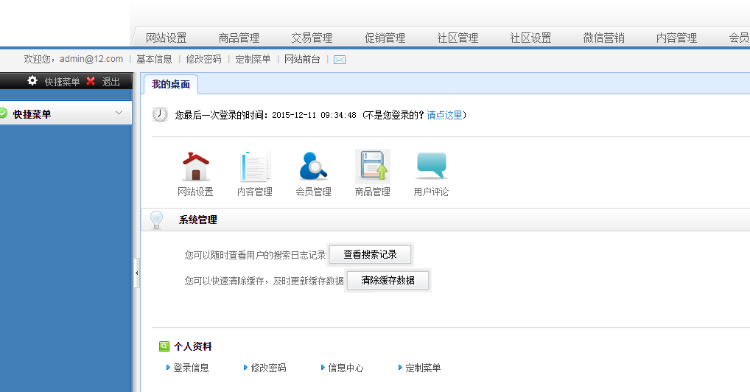Open 基本信息 in the top bar
The height and width of the screenshot is (392, 750).
[x=154, y=59]
